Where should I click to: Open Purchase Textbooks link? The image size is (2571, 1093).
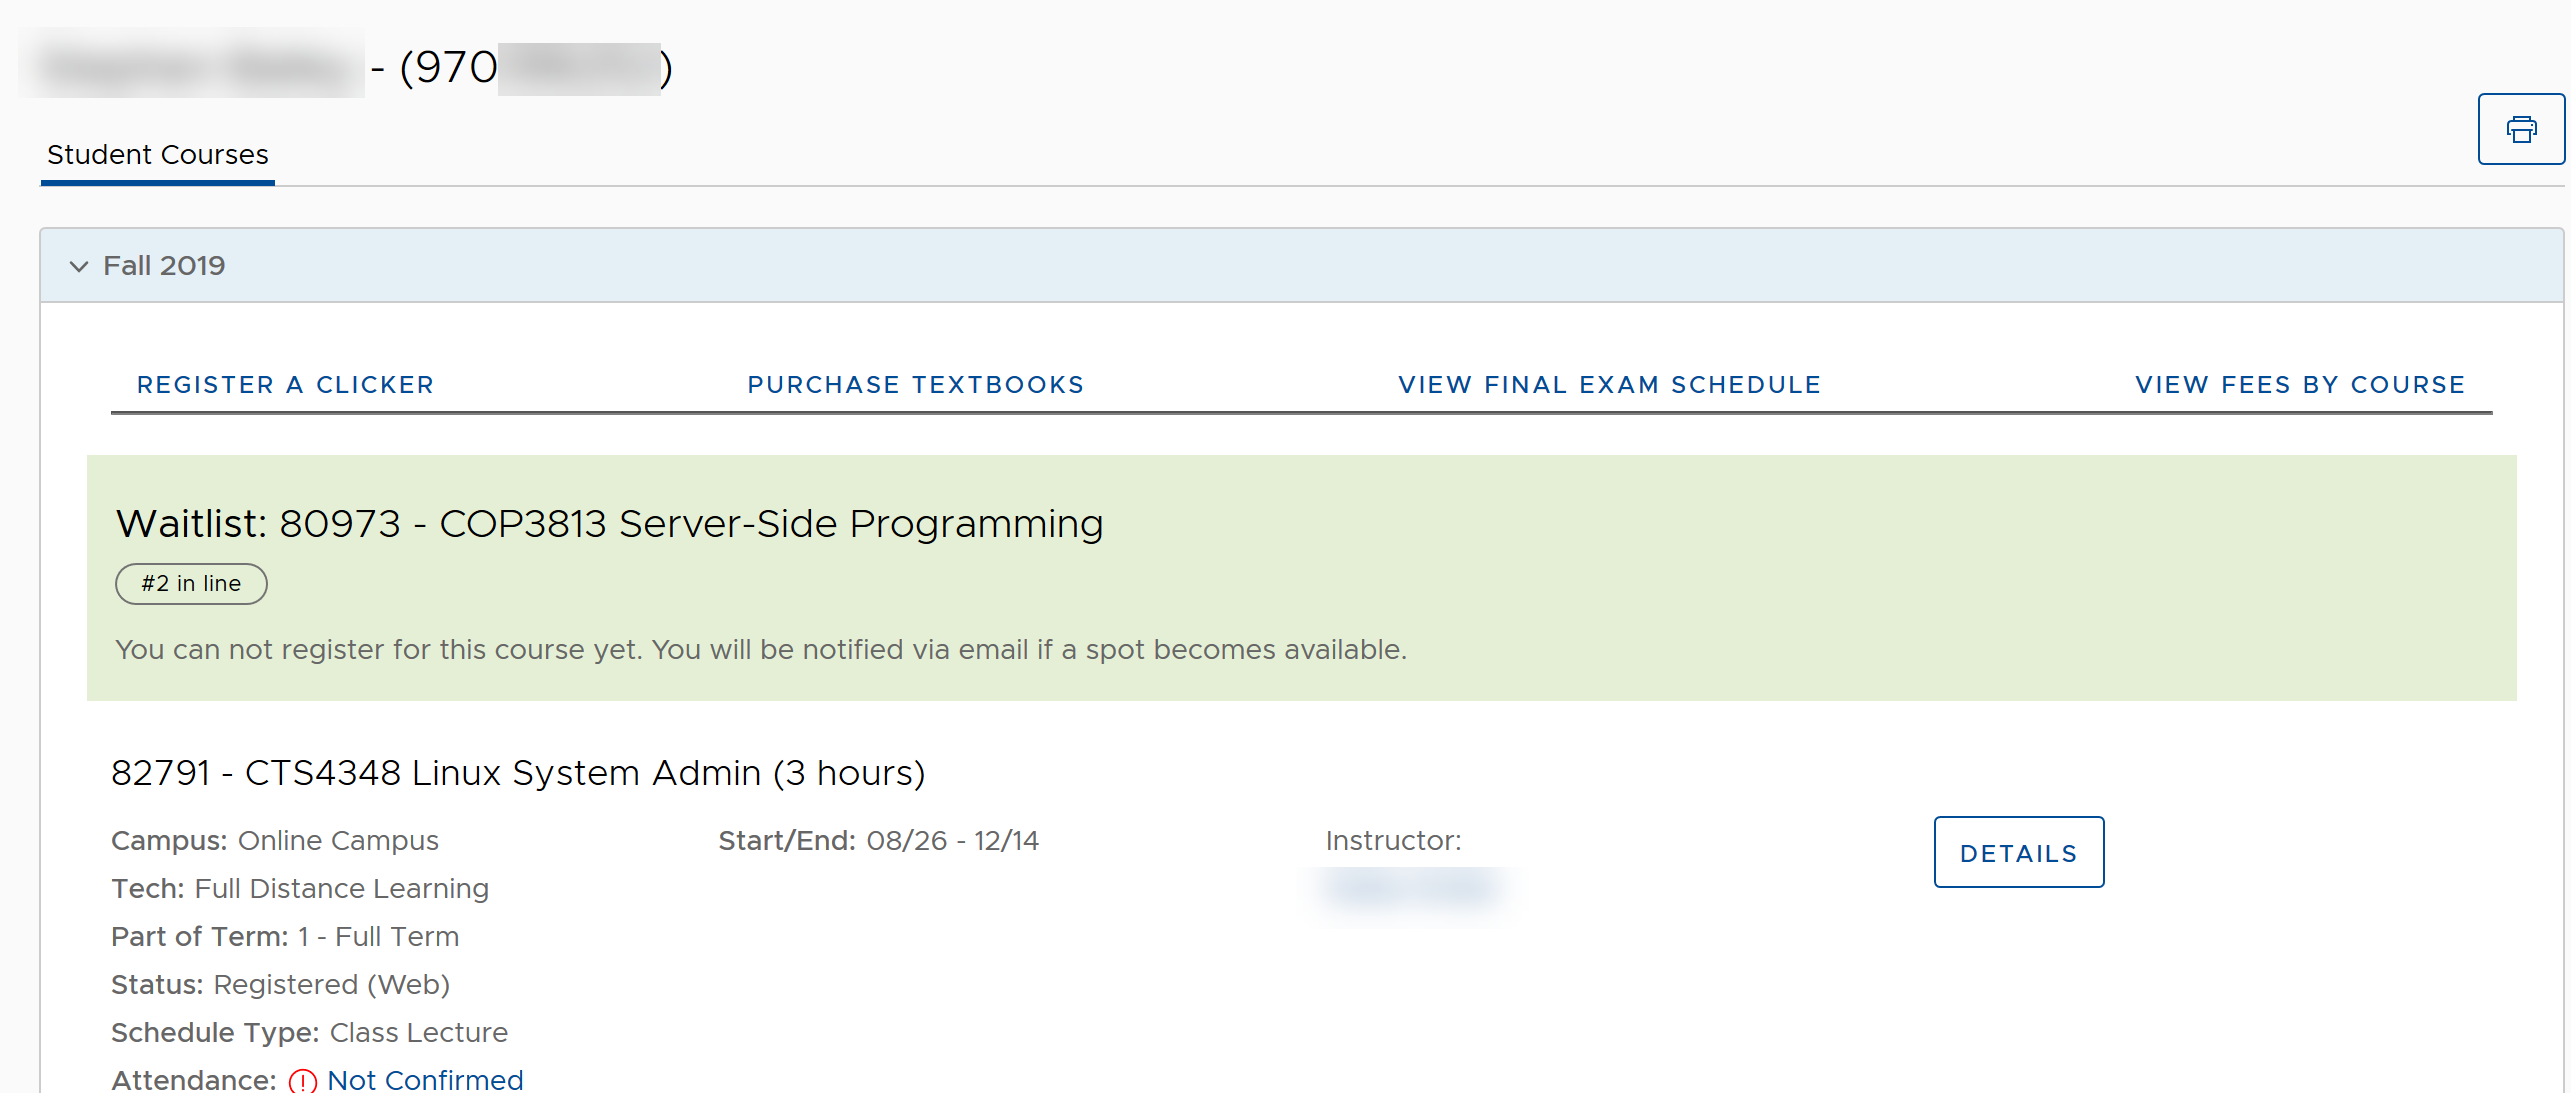[x=916, y=385]
